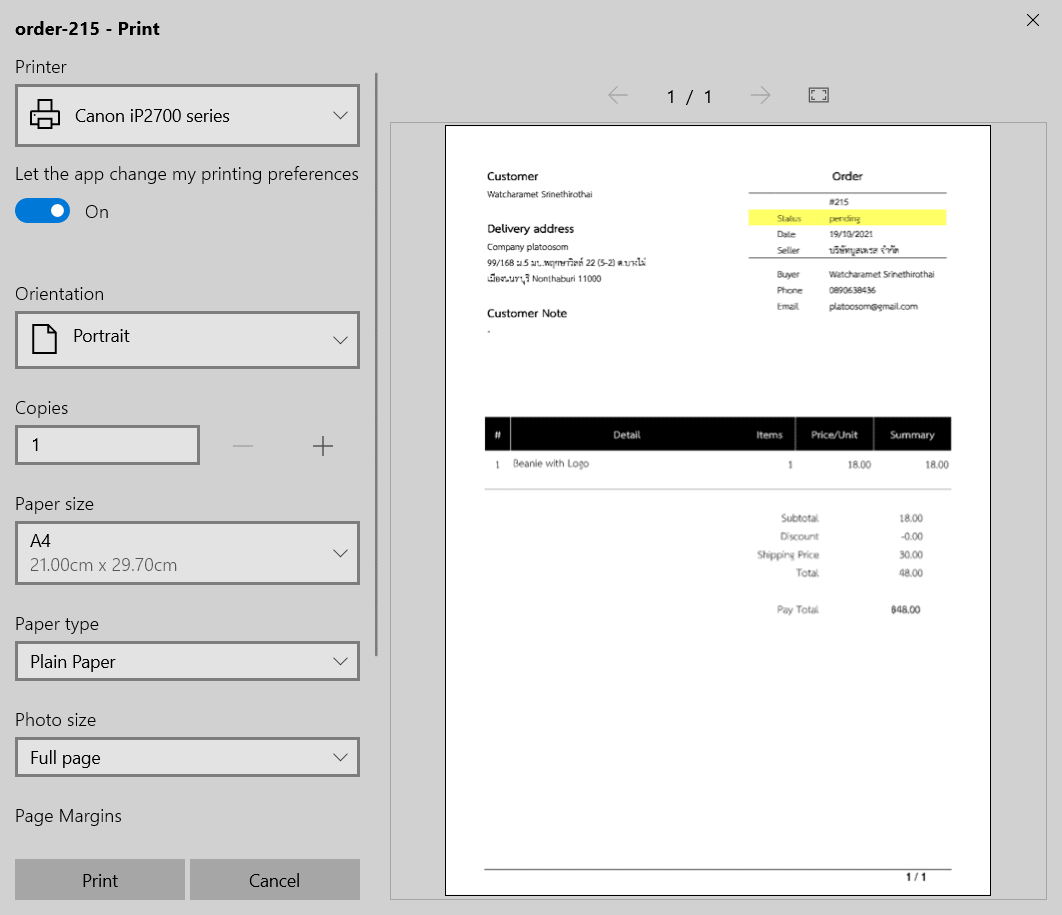Image resolution: width=1062 pixels, height=915 pixels.
Task: Open the Printer dropdown list
Action: tap(187, 115)
